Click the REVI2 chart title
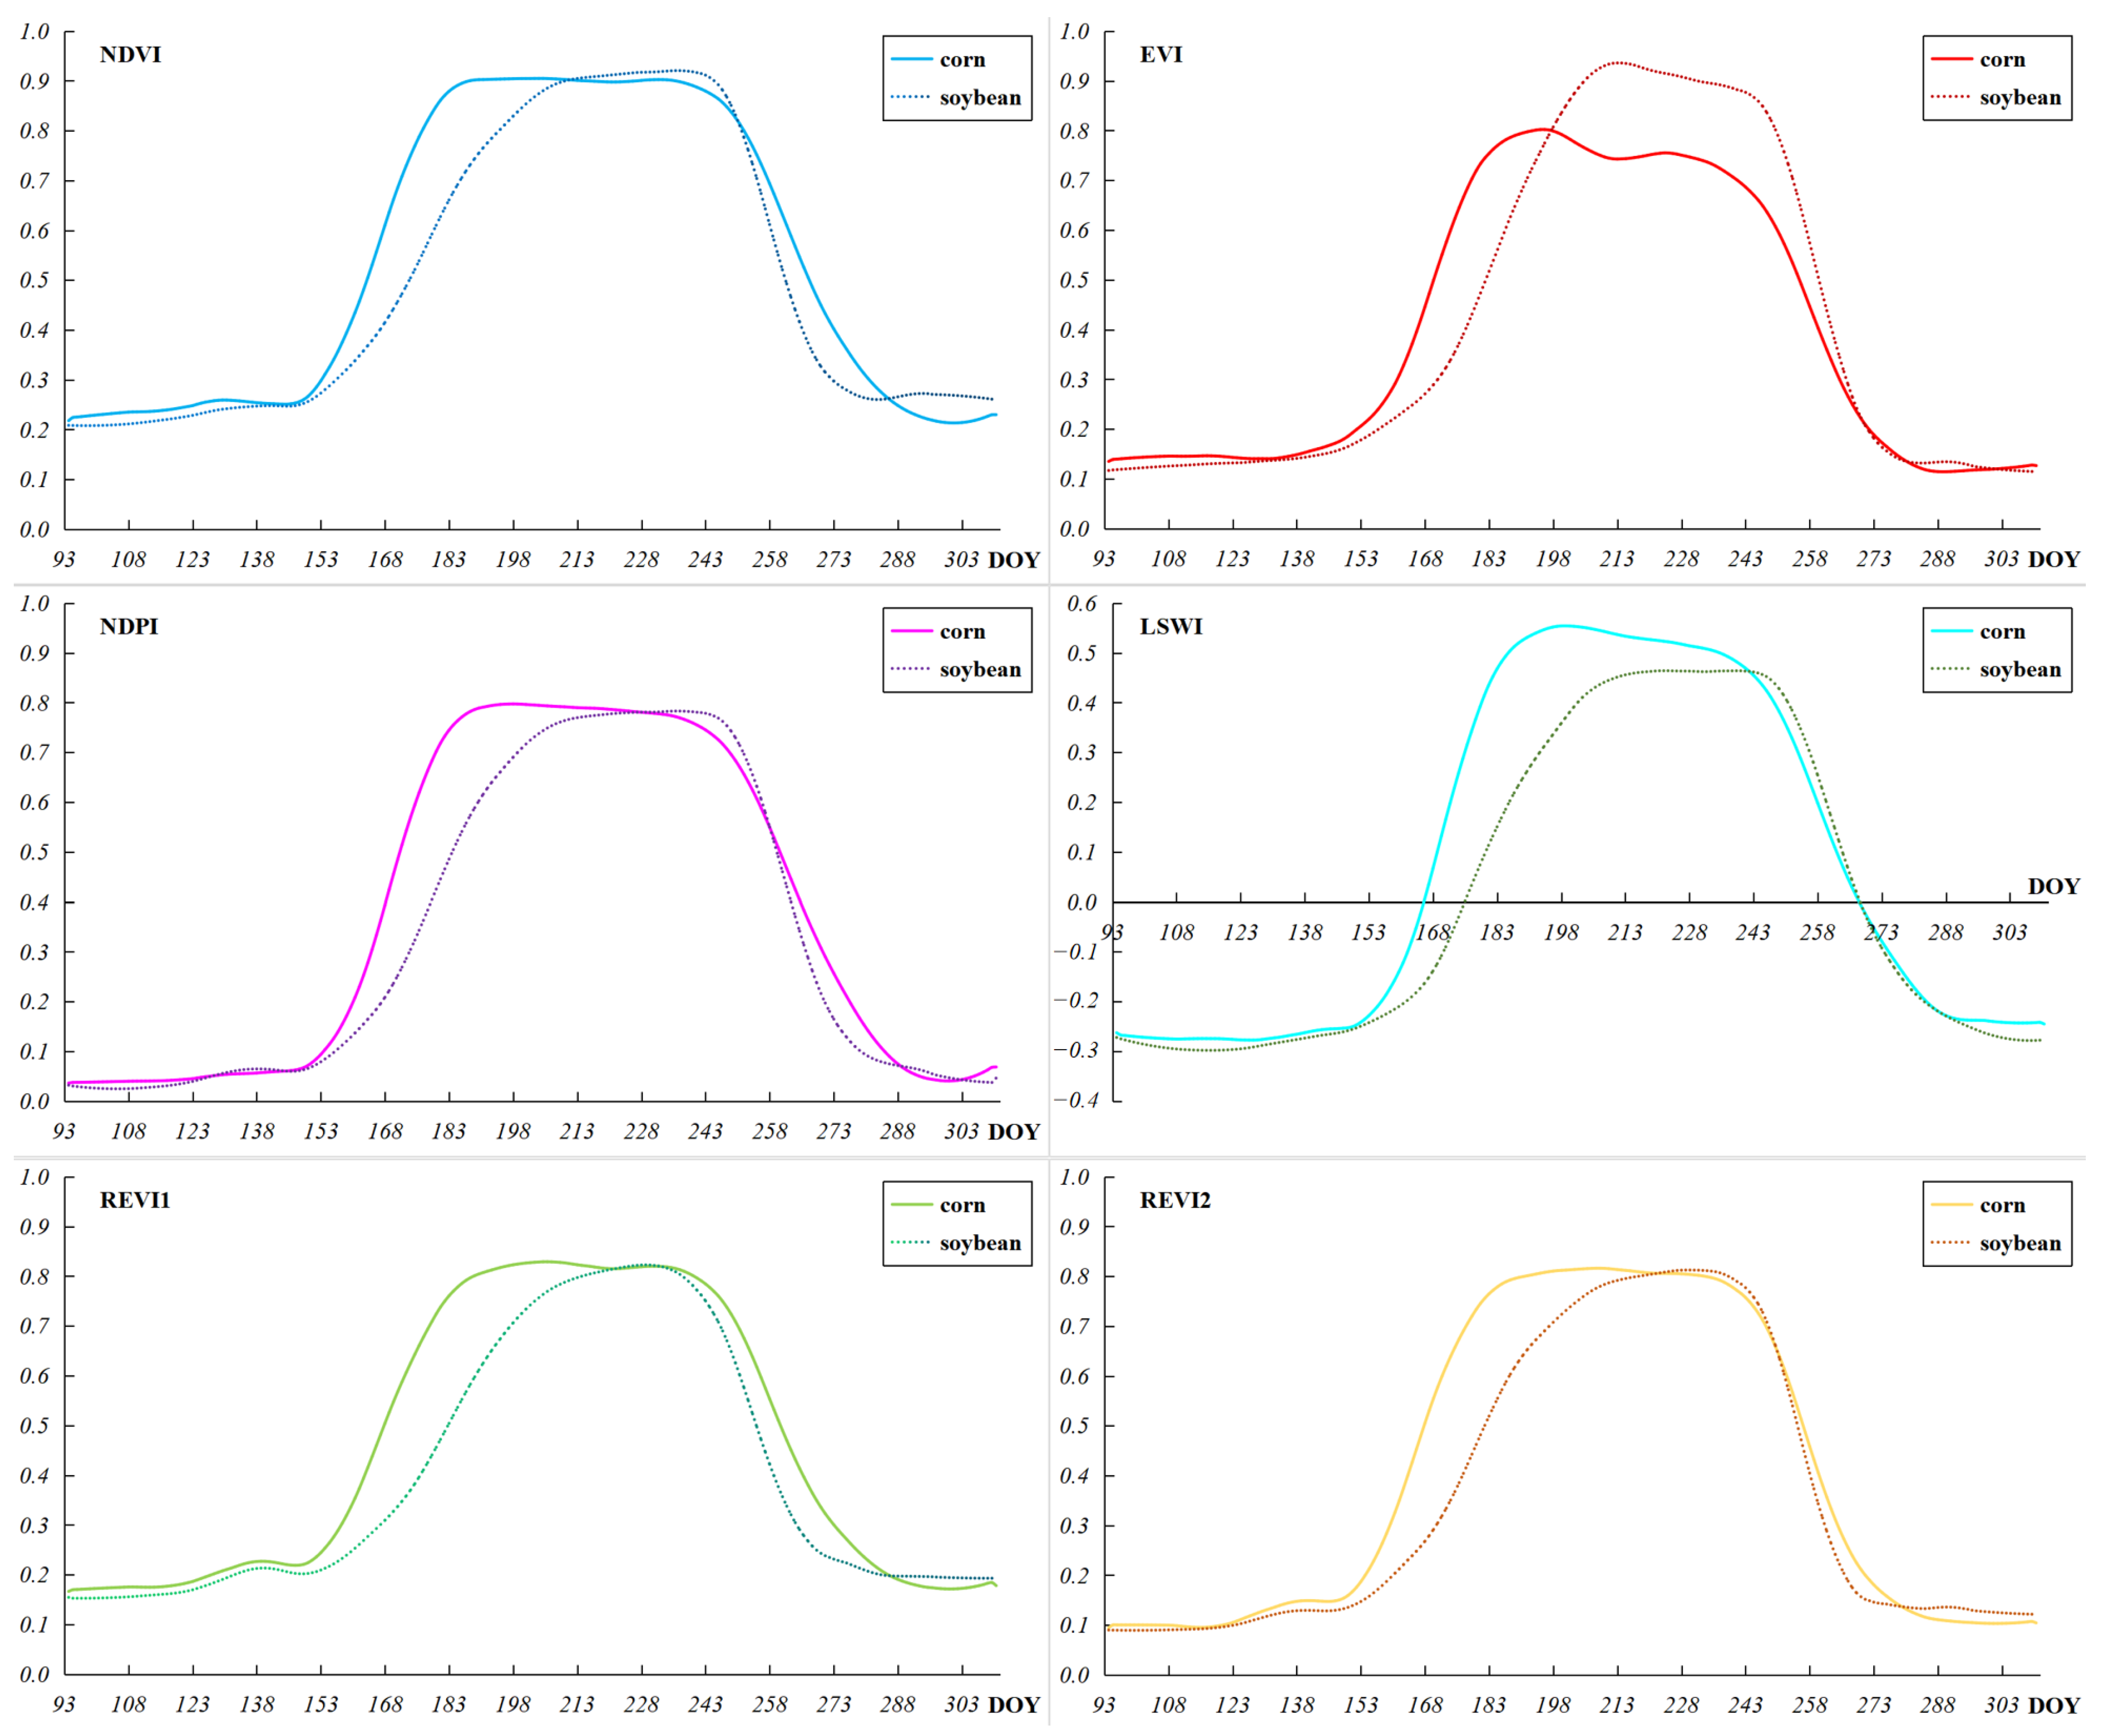 (1174, 1200)
